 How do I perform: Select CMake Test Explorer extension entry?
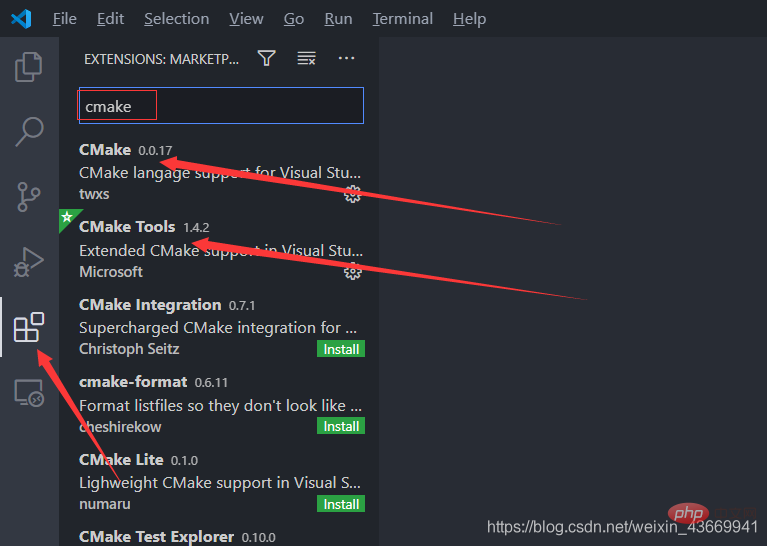pos(200,537)
